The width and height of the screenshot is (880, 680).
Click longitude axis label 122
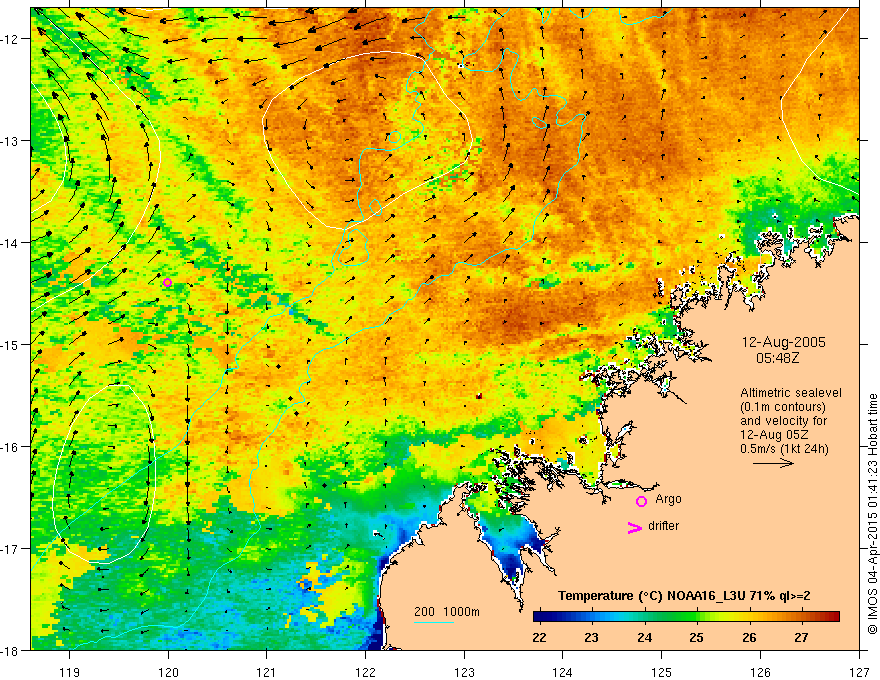click(365, 672)
